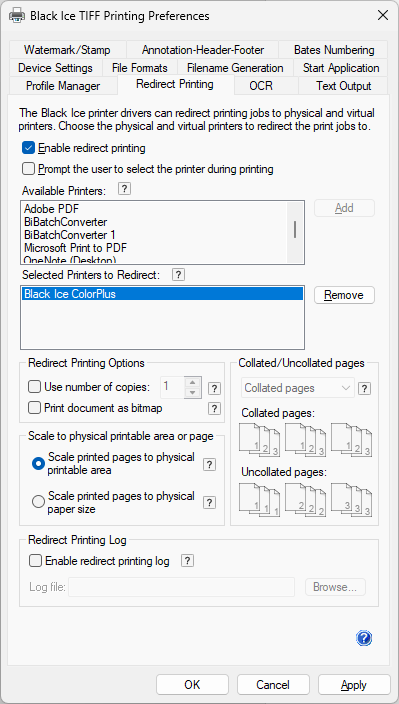Open the Annotation-Header-Footer tab
Viewport: 399px width, 704px height.
203,50
